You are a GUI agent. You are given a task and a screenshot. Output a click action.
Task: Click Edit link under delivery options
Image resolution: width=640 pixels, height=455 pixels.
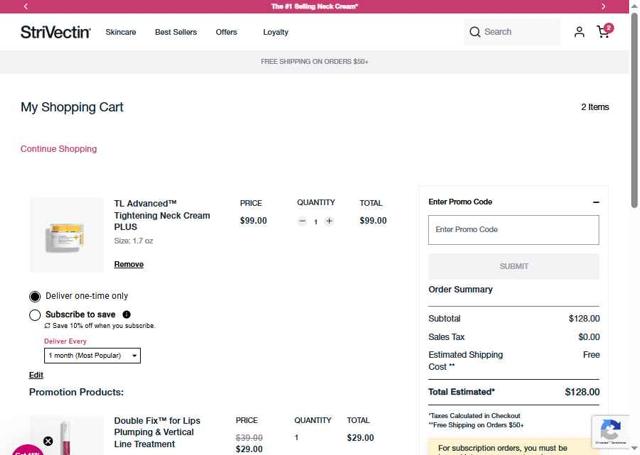pyautogui.click(x=36, y=375)
